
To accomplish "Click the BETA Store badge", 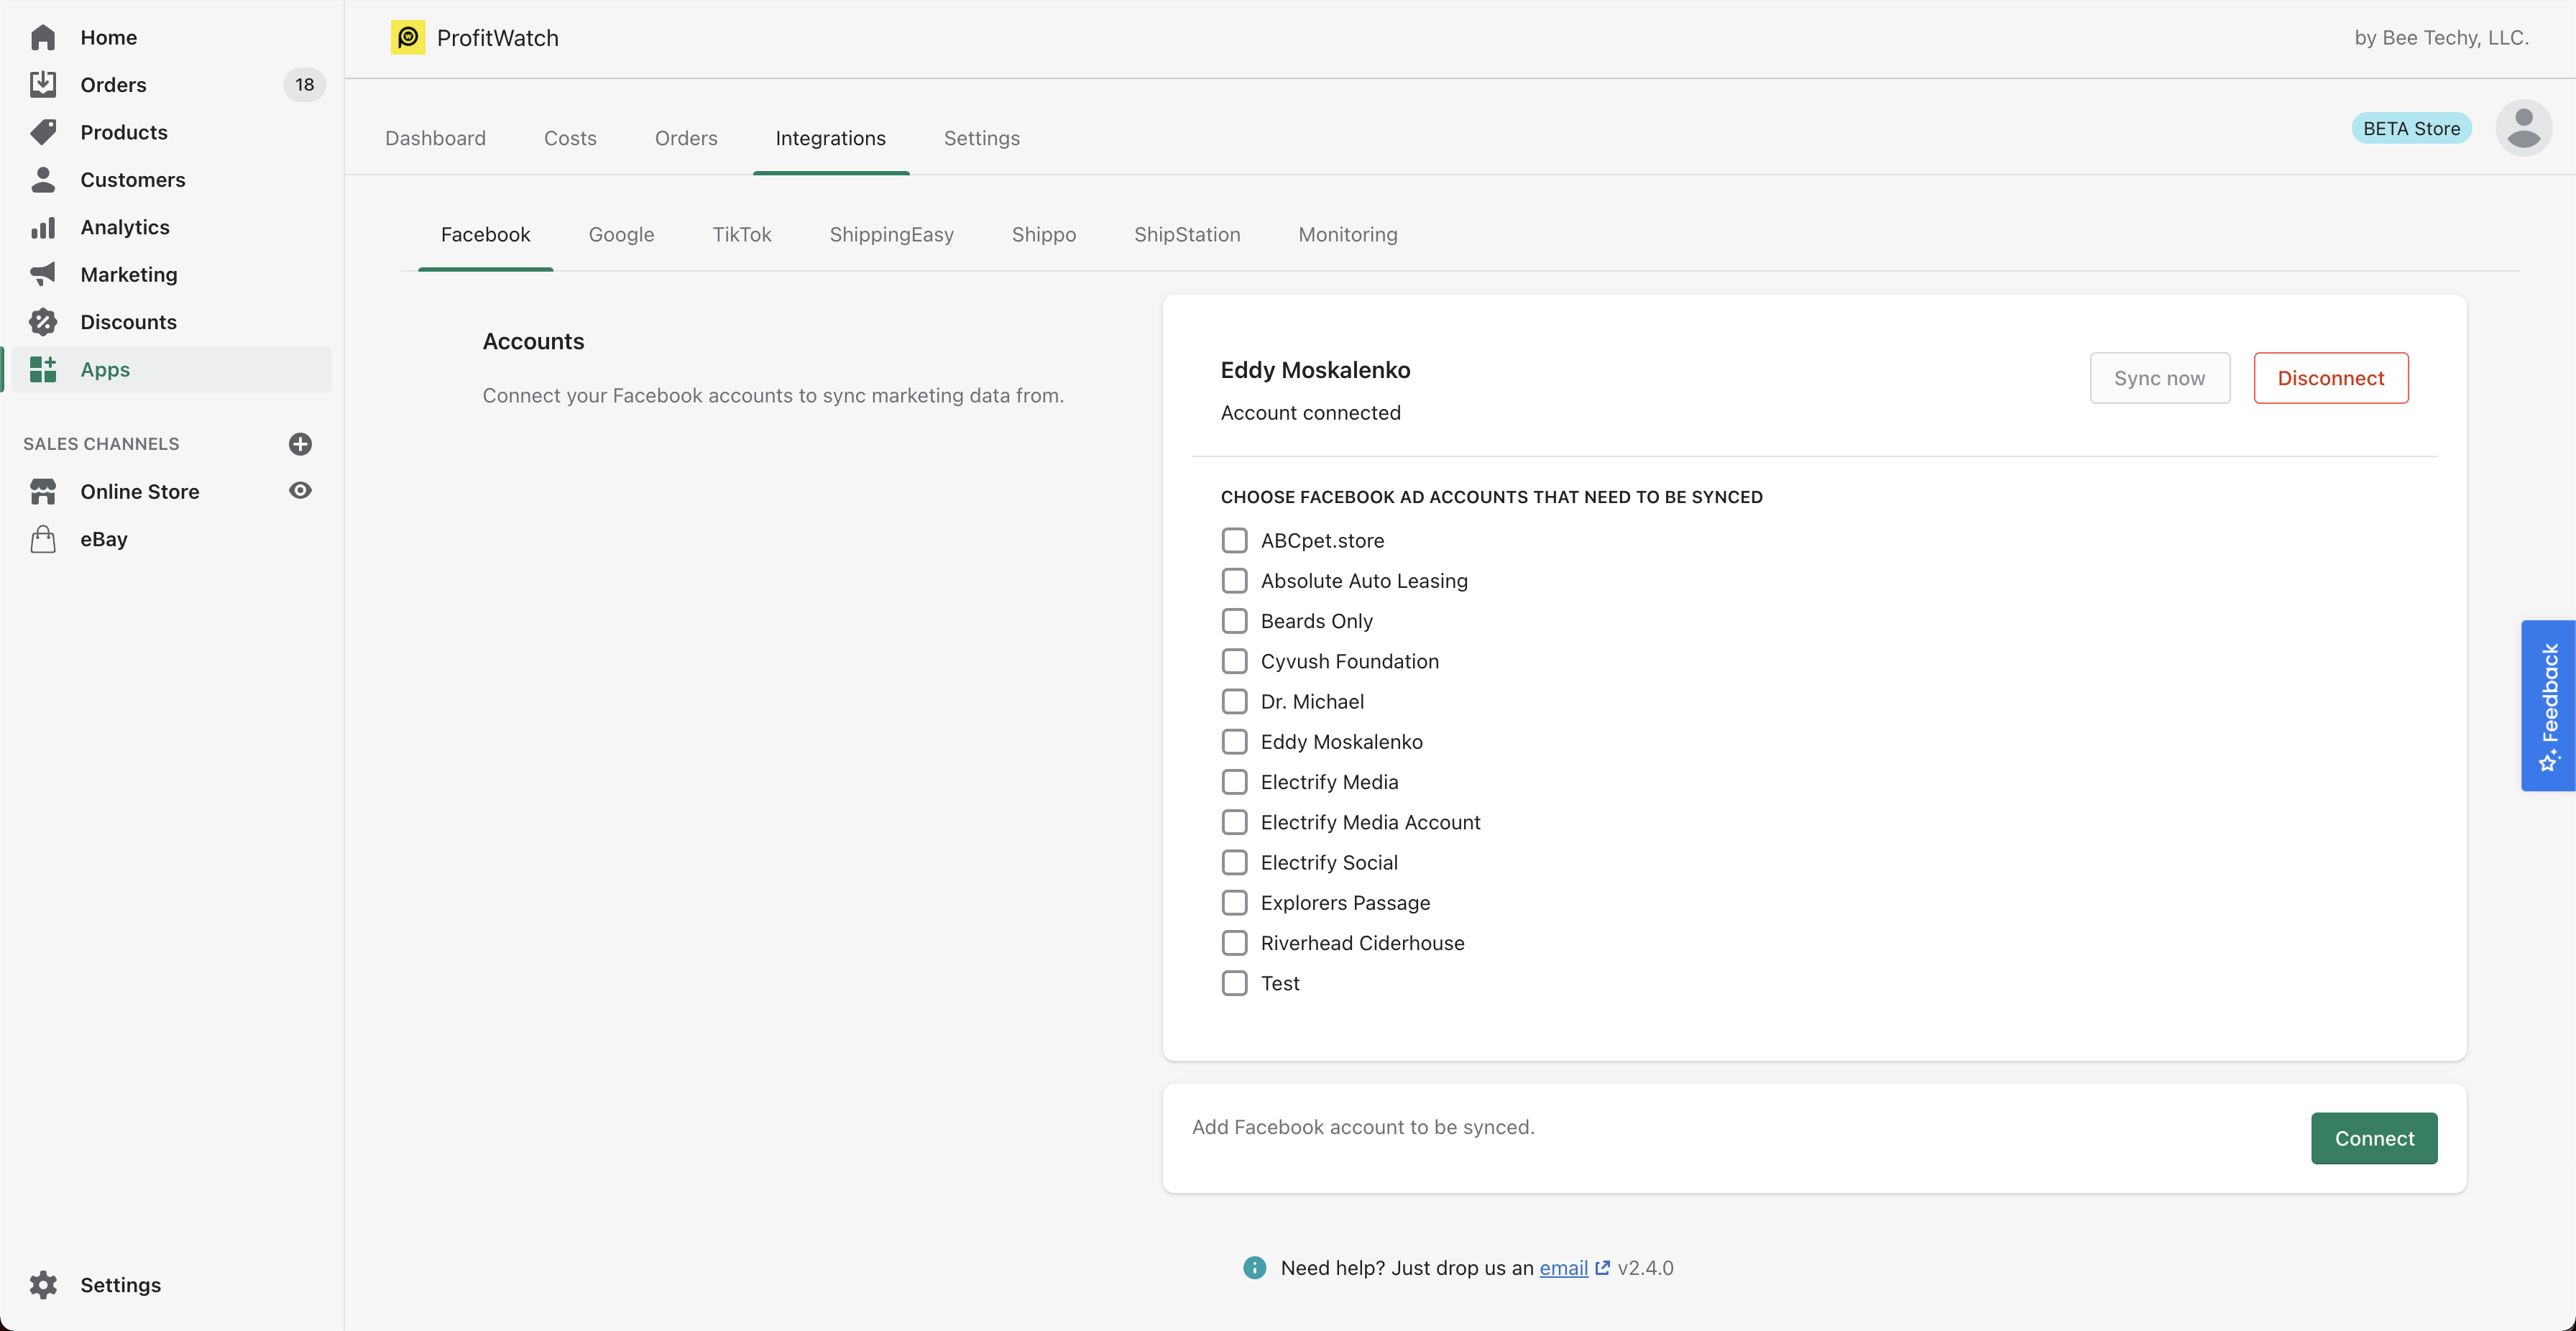I will point(2411,128).
